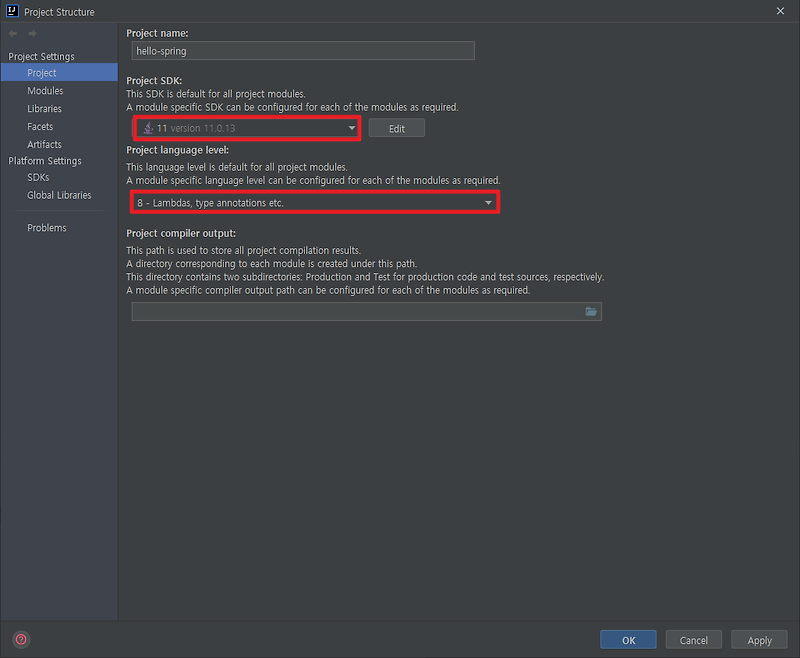Open the Artifacts settings section
800x658 pixels.
44,144
